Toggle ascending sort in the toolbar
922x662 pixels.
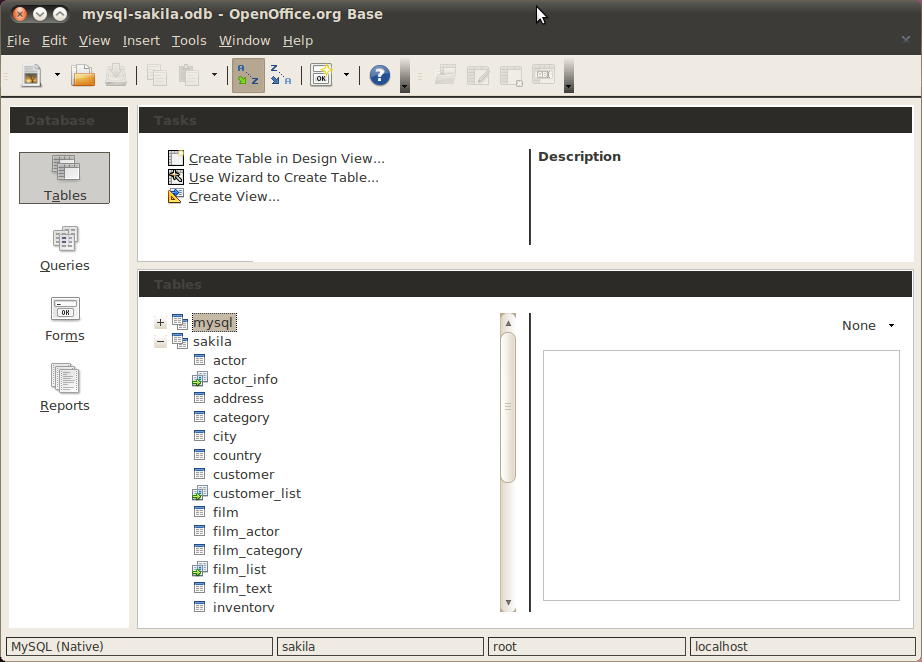(x=246, y=75)
